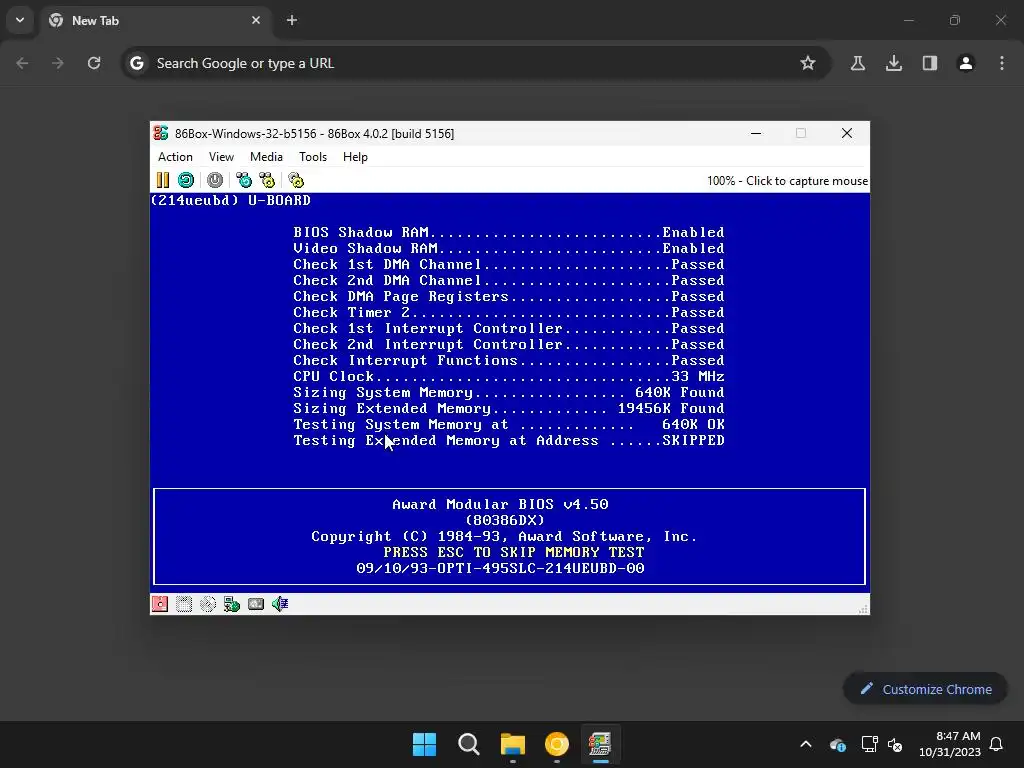1024x768 pixels.
Task: Minimize the 86Box window
Action: tap(756, 133)
